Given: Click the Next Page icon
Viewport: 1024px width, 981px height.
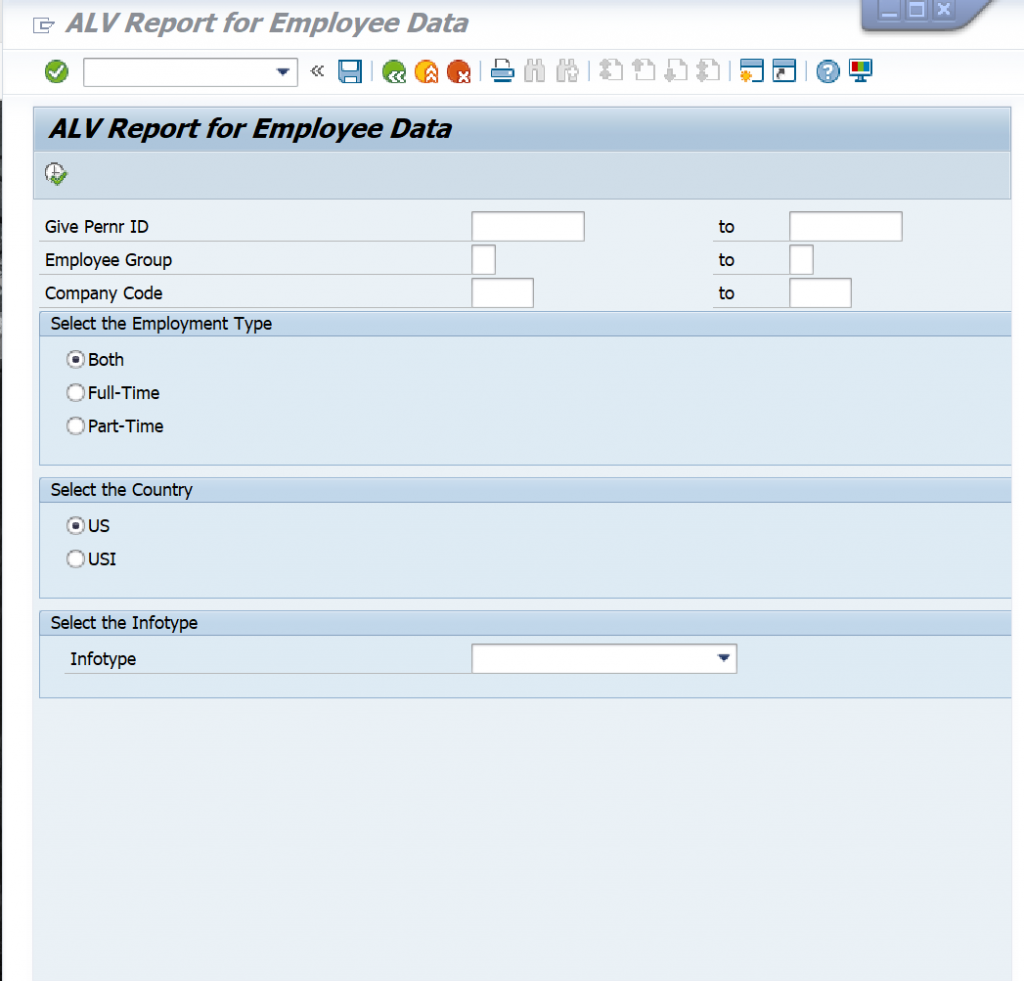Looking at the screenshot, I should (676, 70).
